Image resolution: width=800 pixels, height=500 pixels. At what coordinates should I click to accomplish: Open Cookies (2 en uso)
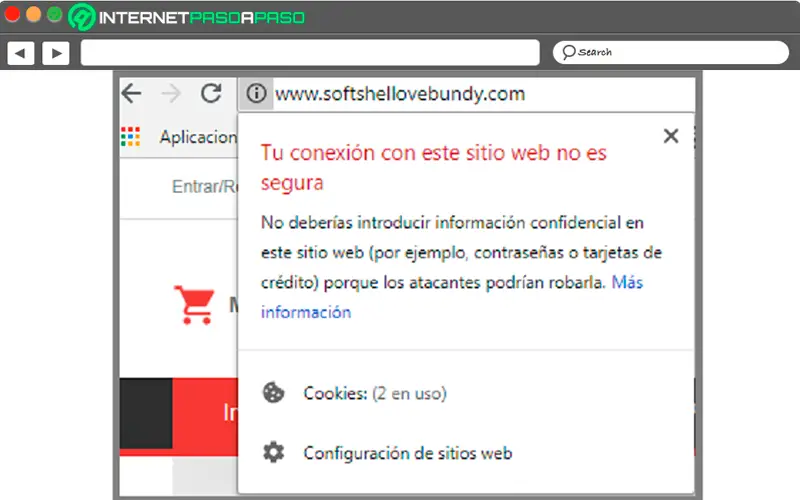375,393
